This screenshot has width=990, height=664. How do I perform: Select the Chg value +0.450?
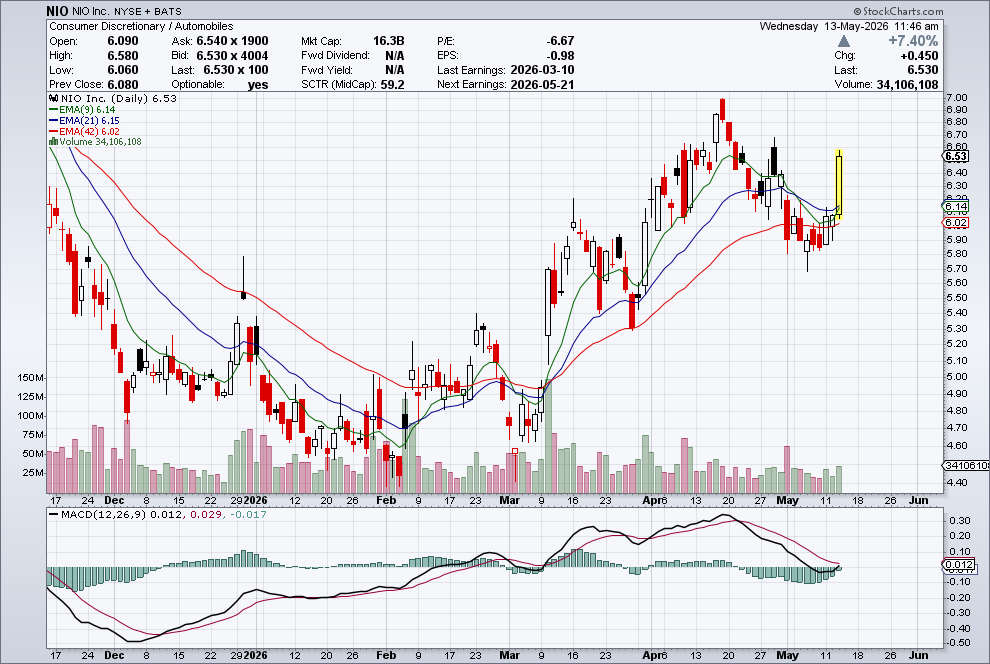[919, 56]
